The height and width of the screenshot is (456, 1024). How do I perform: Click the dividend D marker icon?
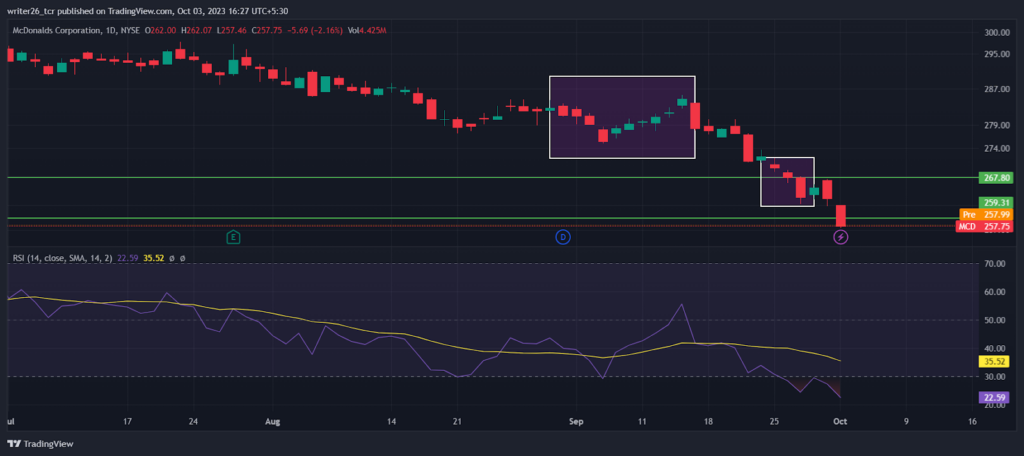[563, 237]
